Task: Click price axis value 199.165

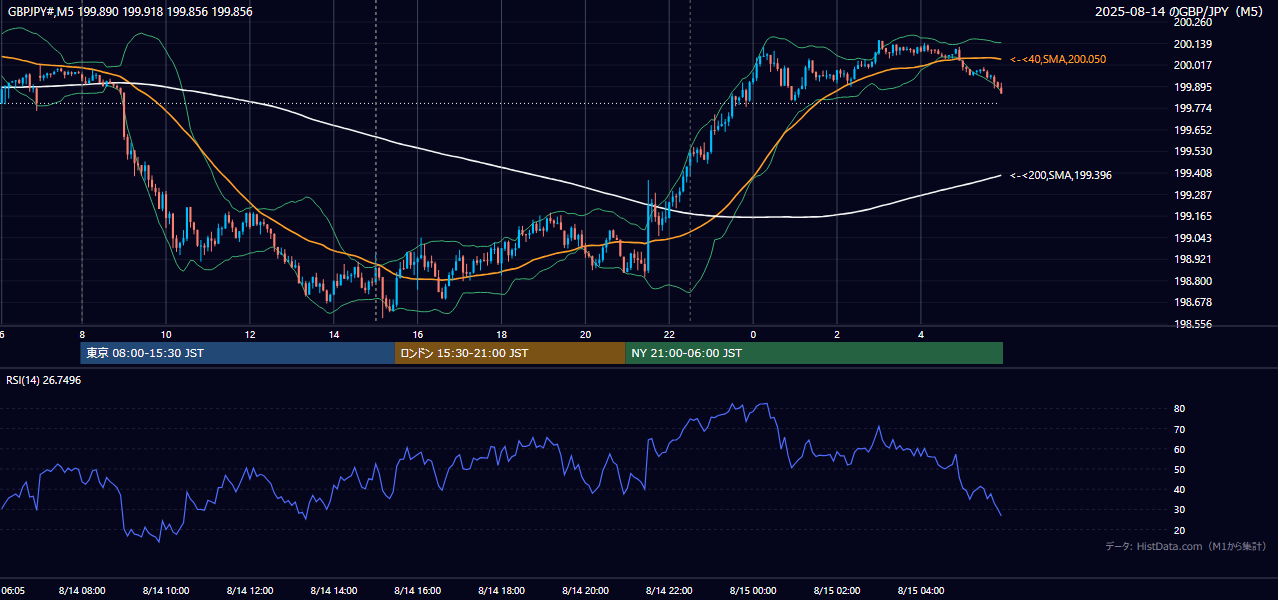Action: pos(1193,216)
